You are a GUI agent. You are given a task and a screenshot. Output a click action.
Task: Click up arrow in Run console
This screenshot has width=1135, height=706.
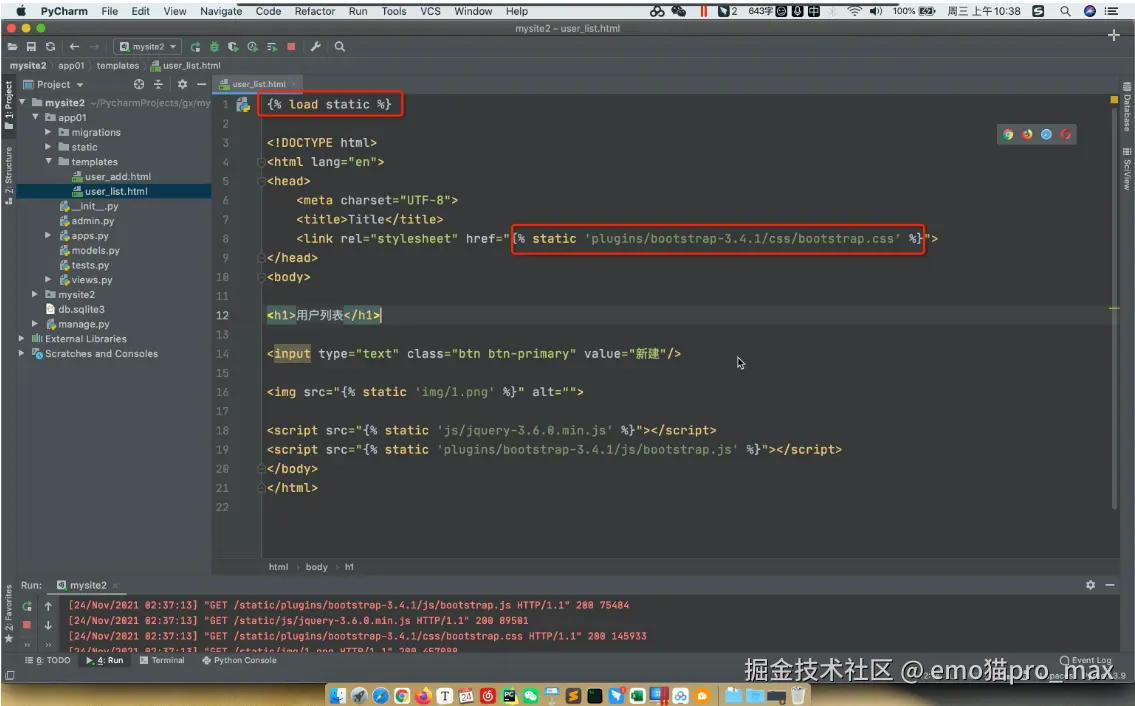48,606
